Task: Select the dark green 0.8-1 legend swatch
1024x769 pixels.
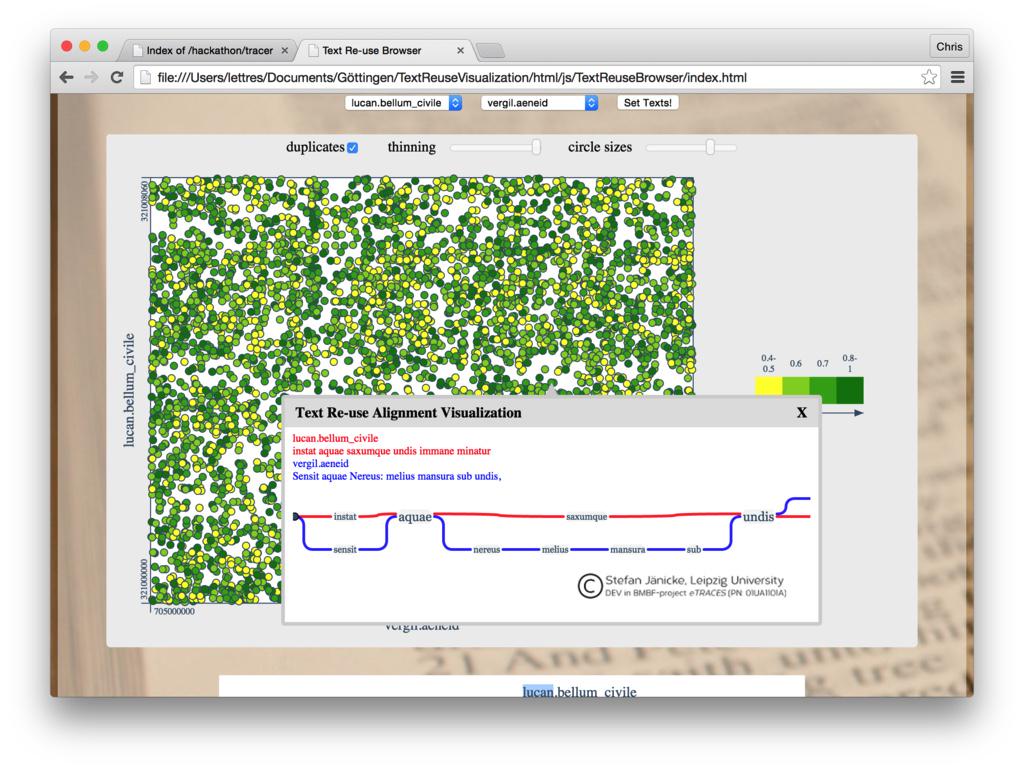Action: click(850, 390)
